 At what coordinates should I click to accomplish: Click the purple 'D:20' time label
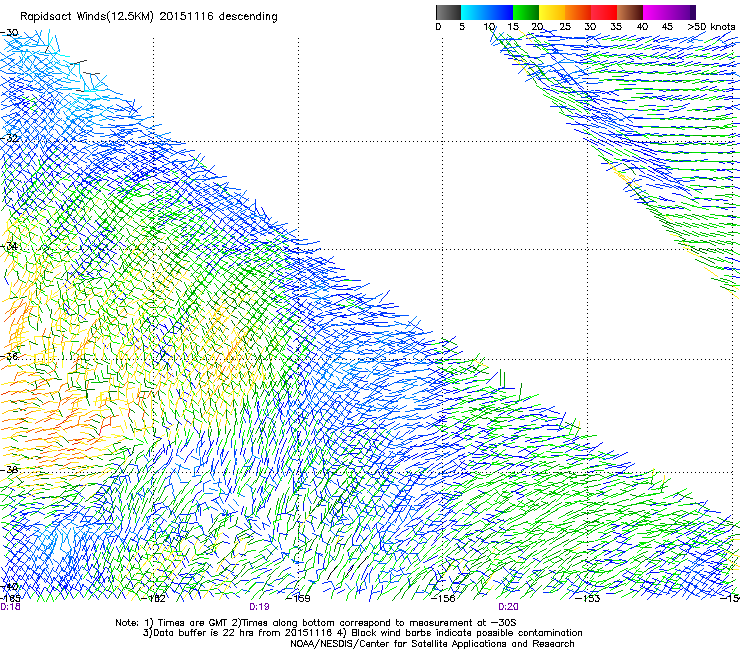coord(508,607)
